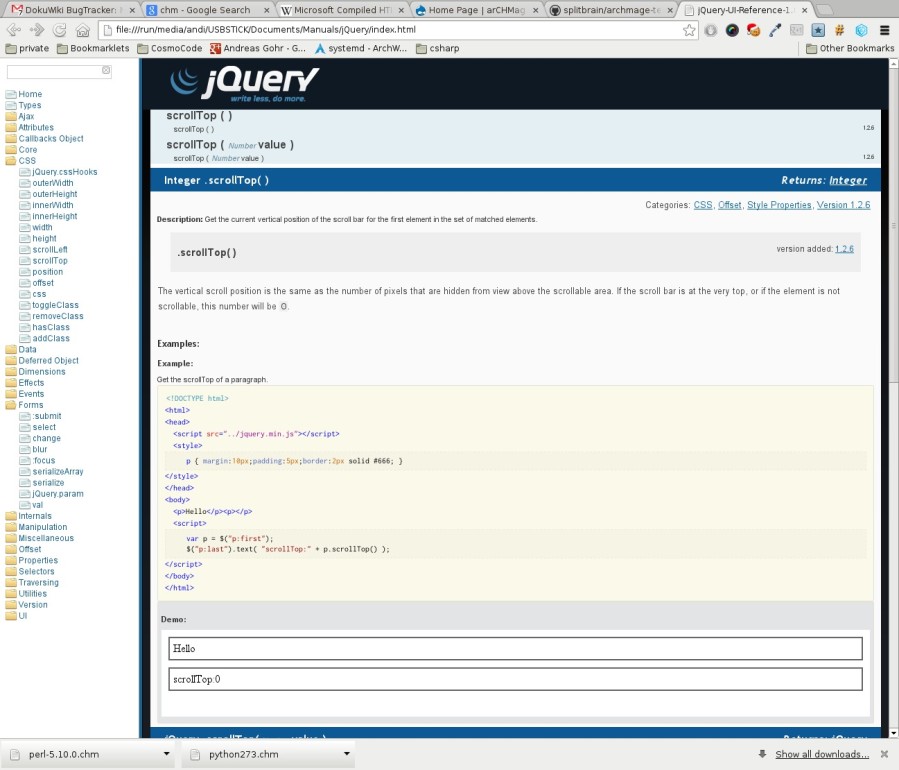Switch to the chm - Google Search tab

pos(205,10)
